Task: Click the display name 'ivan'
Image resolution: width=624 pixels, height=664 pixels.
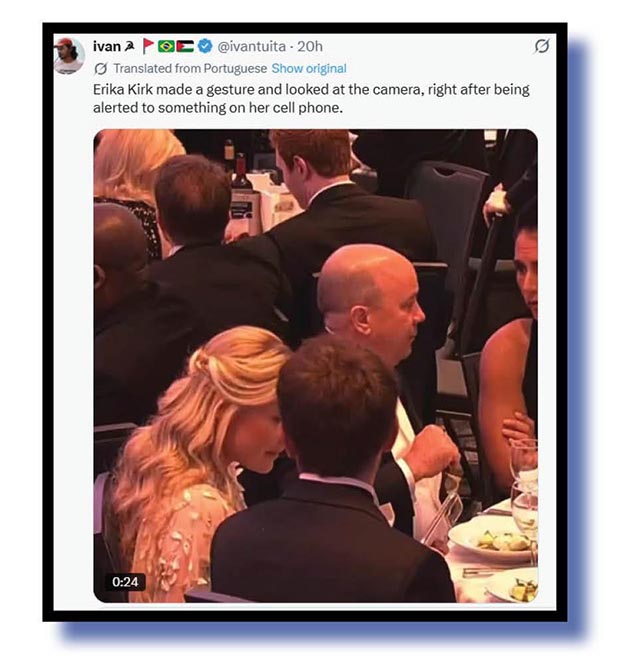Action: (107, 46)
